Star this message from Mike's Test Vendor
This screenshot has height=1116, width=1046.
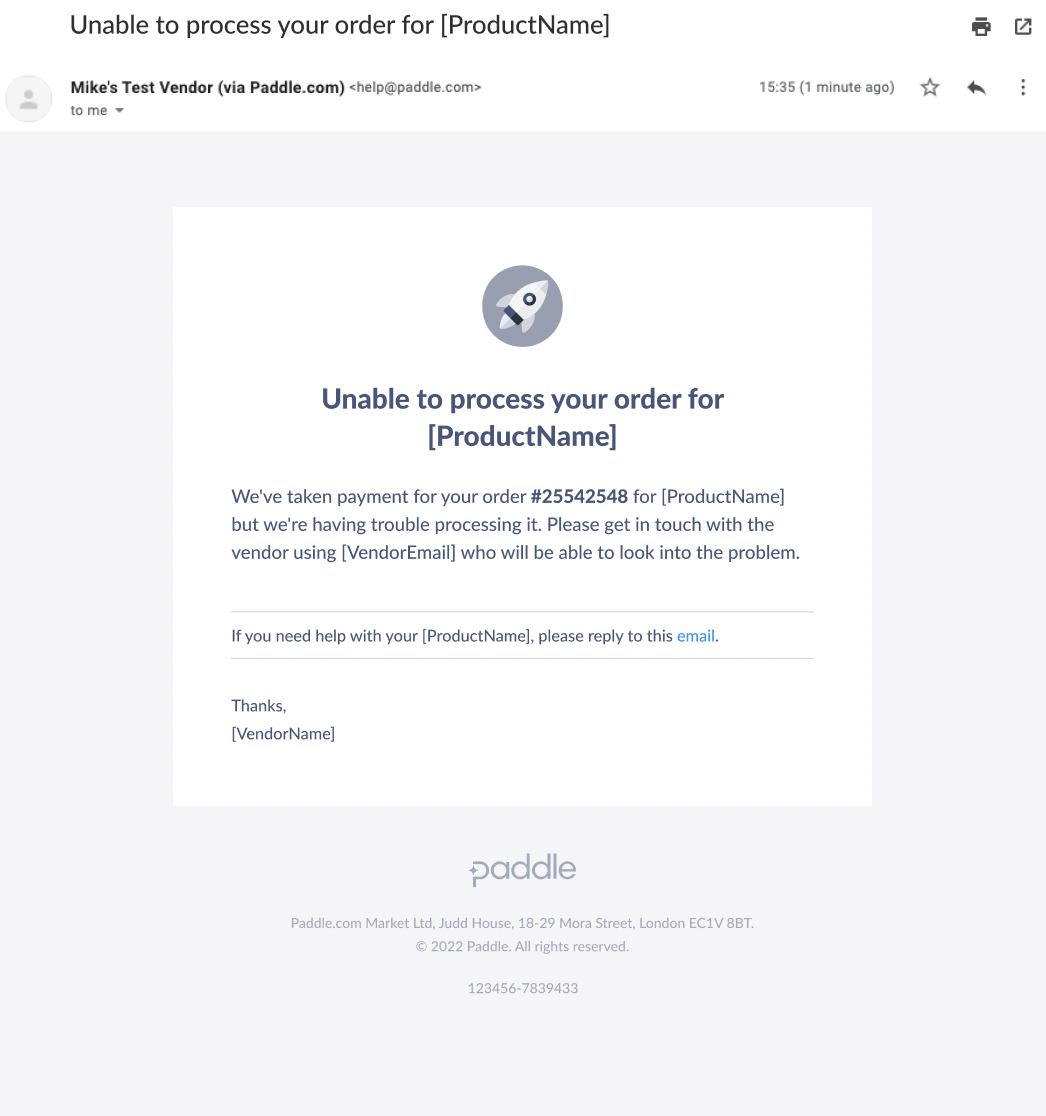930,88
